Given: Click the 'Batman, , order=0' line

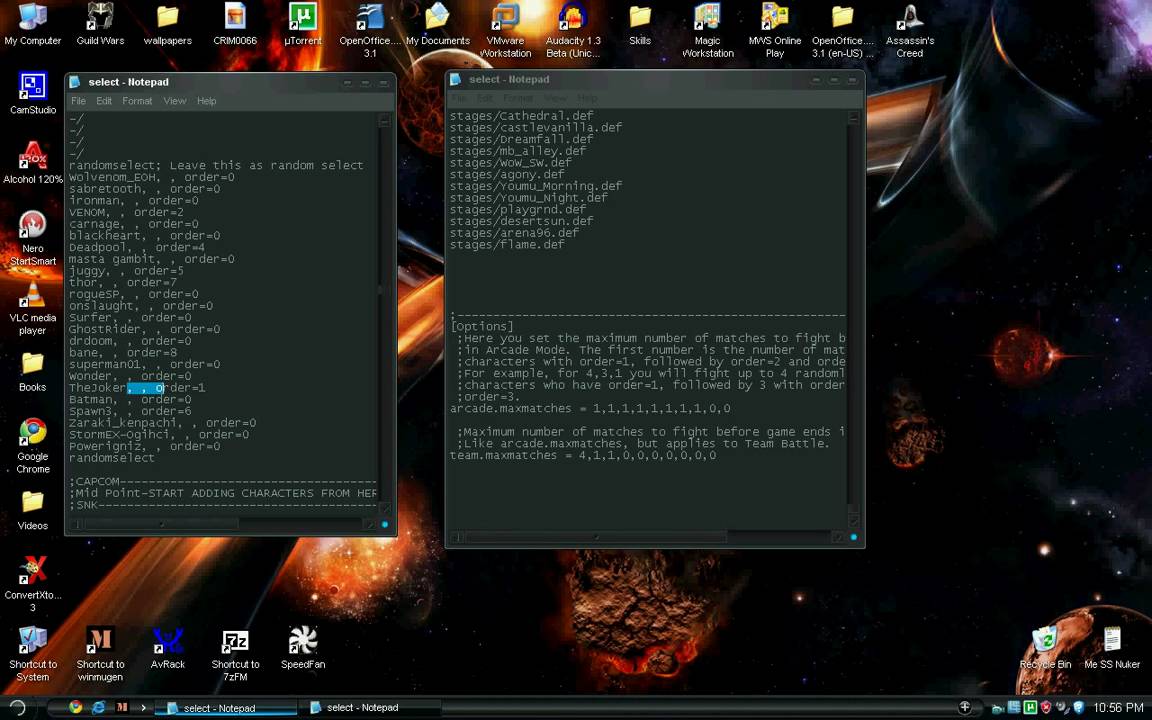Looking at the screenshot, I should click(130, 399).
